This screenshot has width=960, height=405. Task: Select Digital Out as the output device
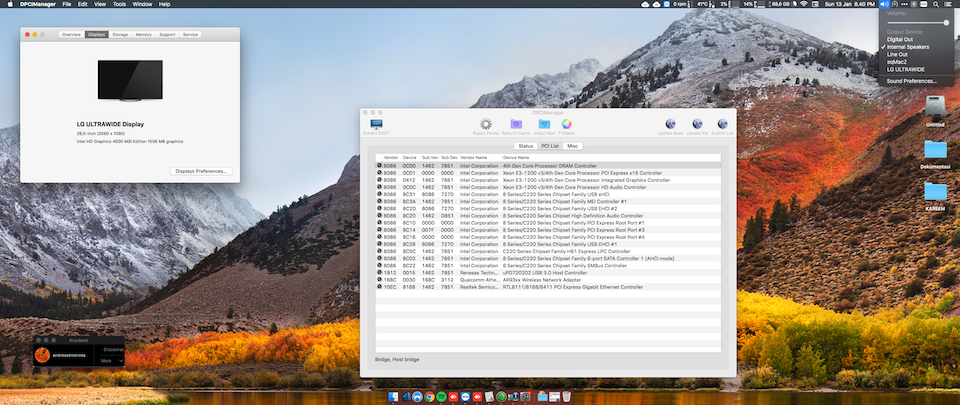point(900,39)
